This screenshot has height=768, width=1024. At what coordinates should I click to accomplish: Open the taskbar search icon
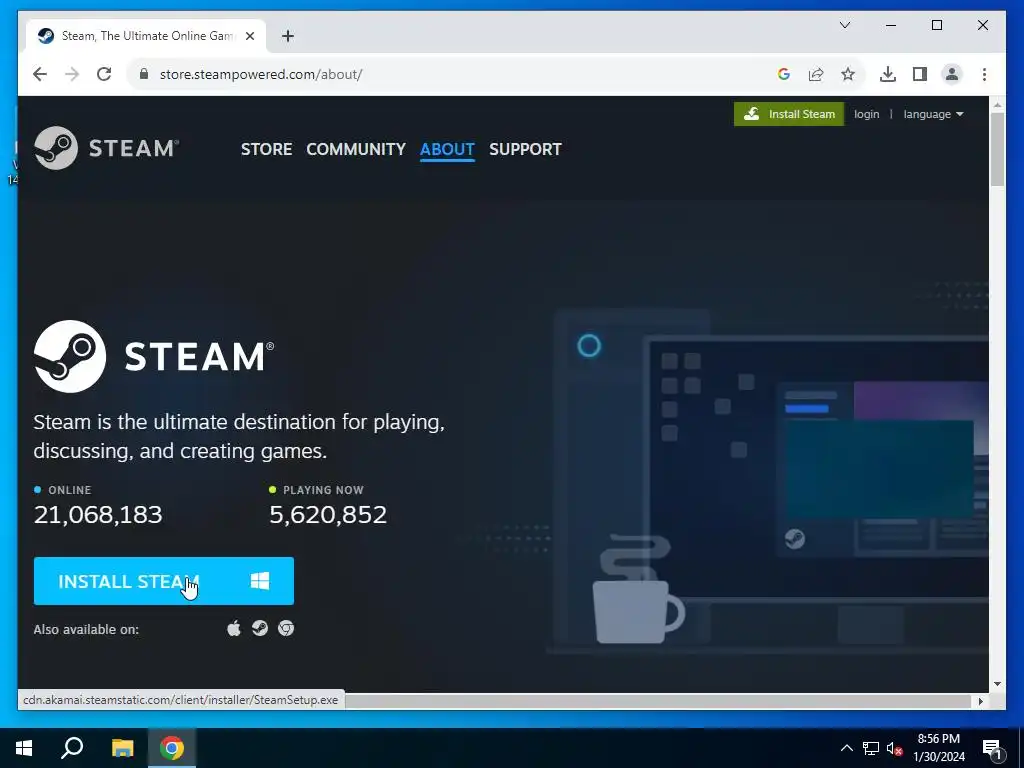pyautogui.click(x=72, y=748)
